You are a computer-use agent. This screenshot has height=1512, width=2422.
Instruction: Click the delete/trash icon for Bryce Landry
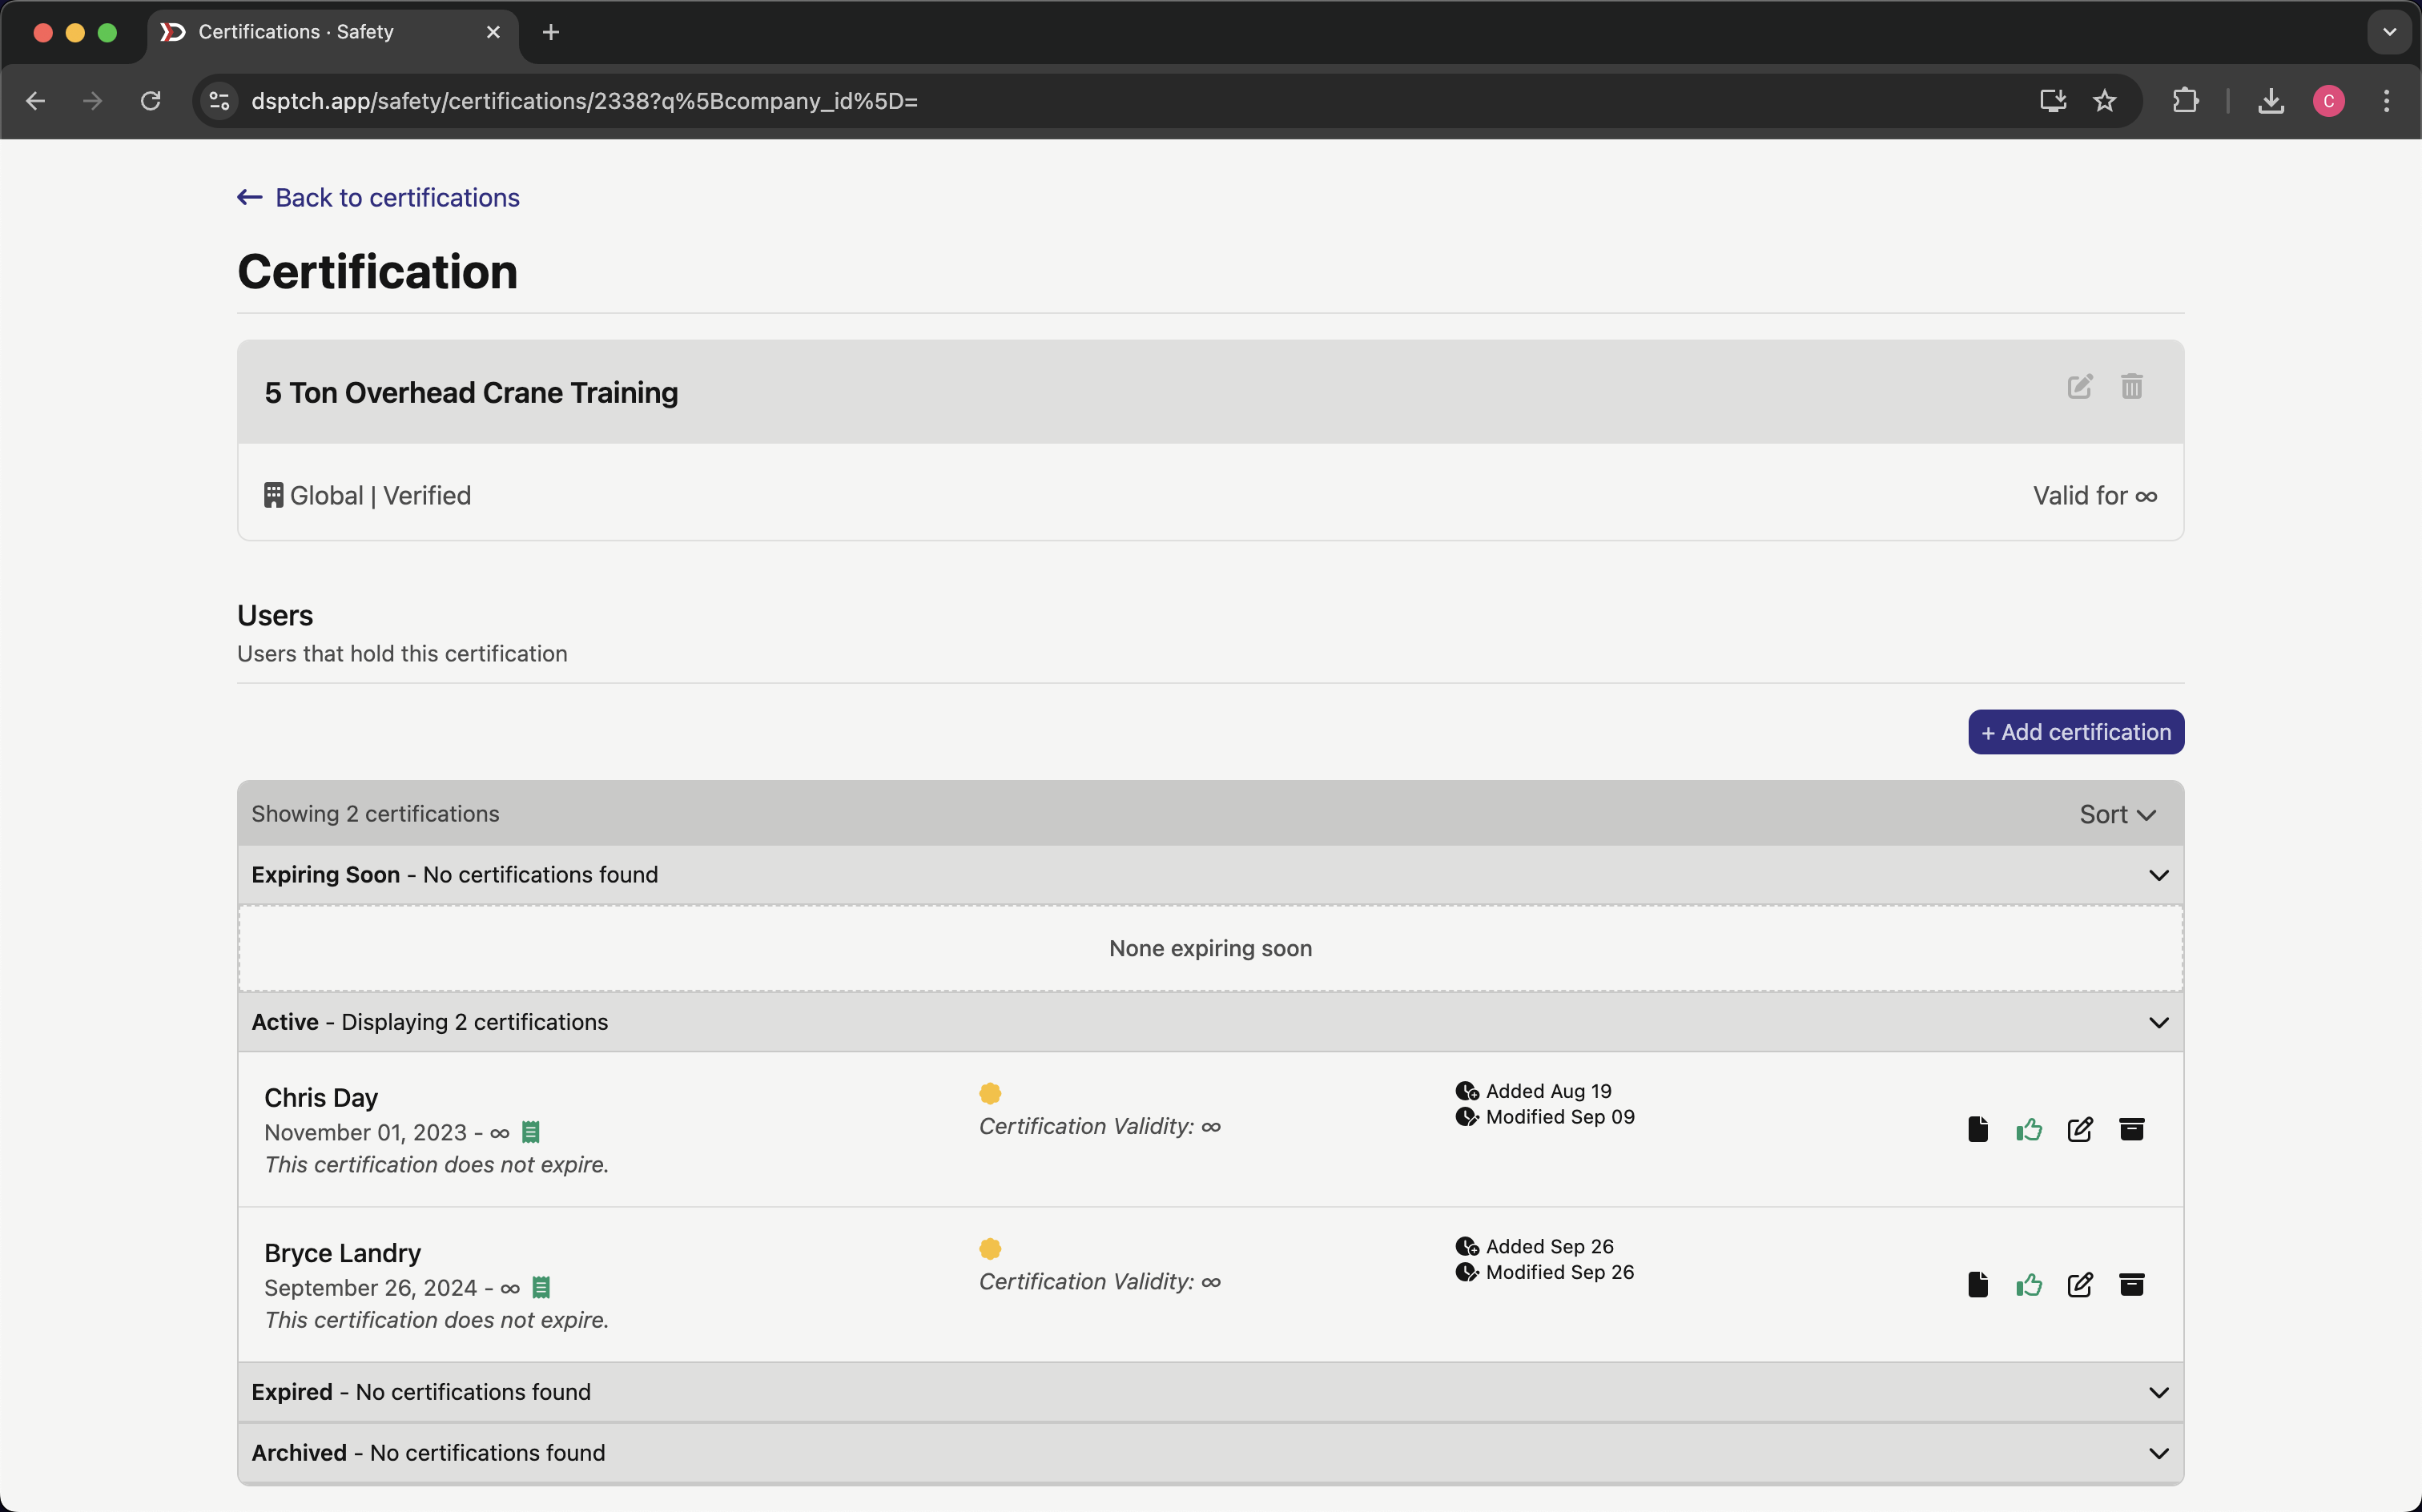(2133, 1285)
